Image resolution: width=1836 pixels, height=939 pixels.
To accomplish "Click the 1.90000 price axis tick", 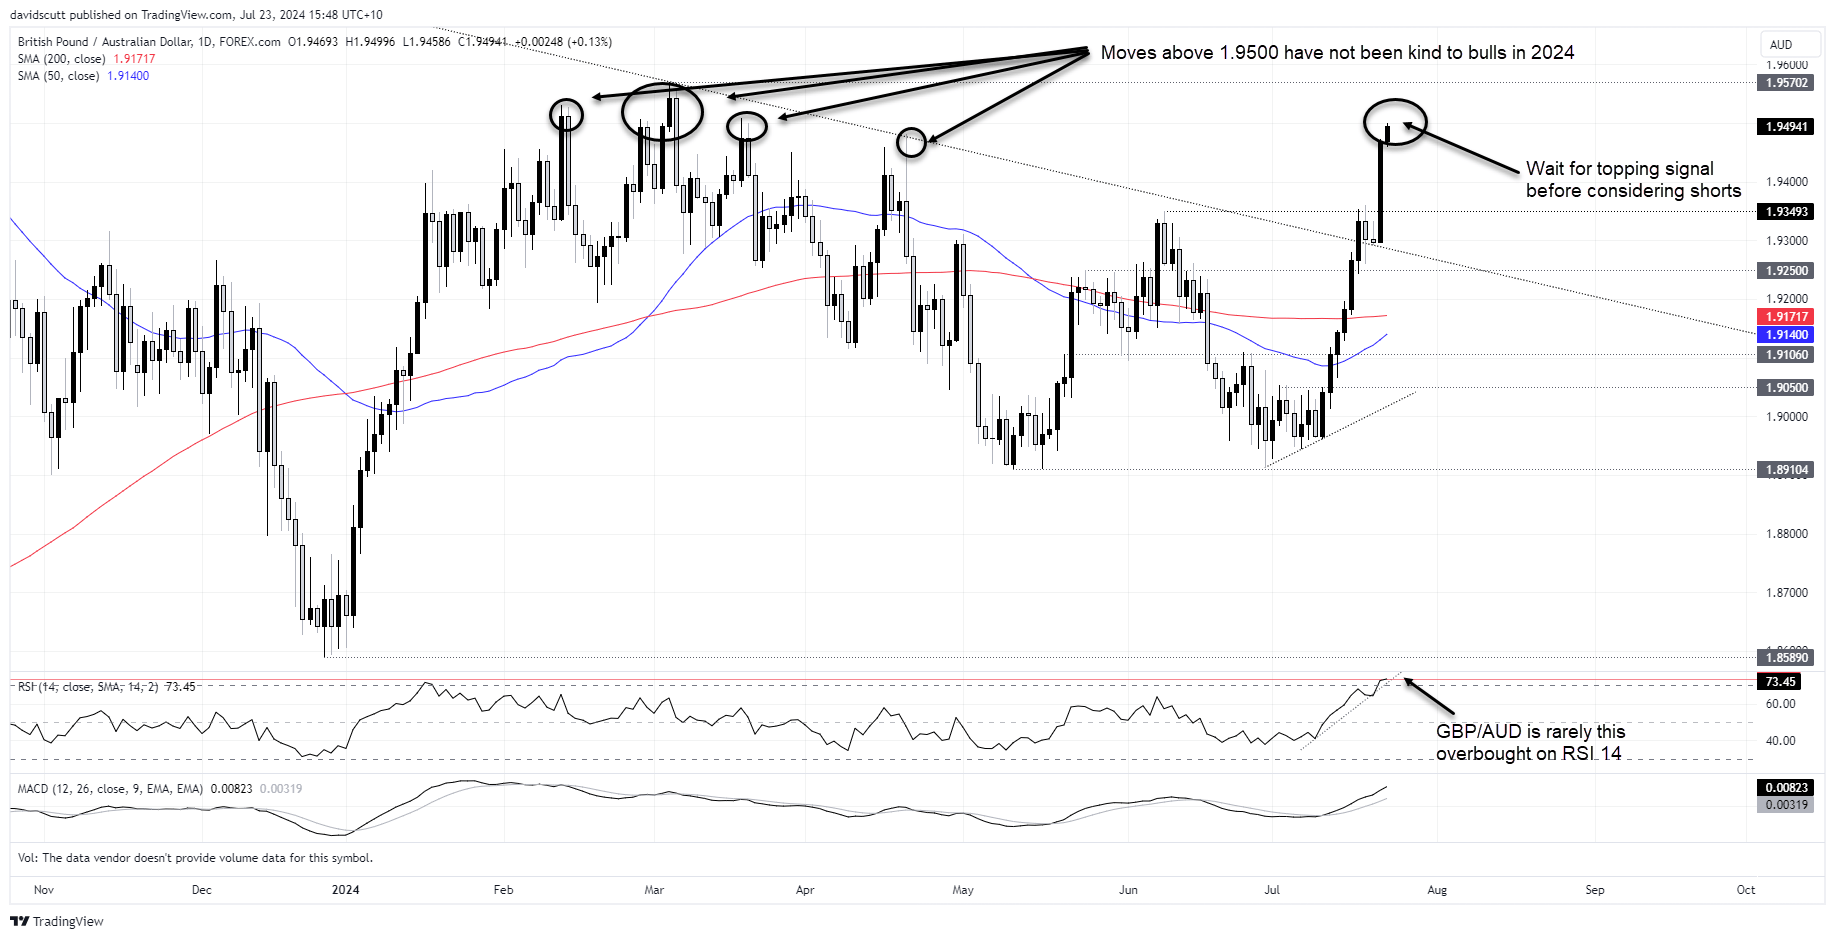I will pos(1787,417).
